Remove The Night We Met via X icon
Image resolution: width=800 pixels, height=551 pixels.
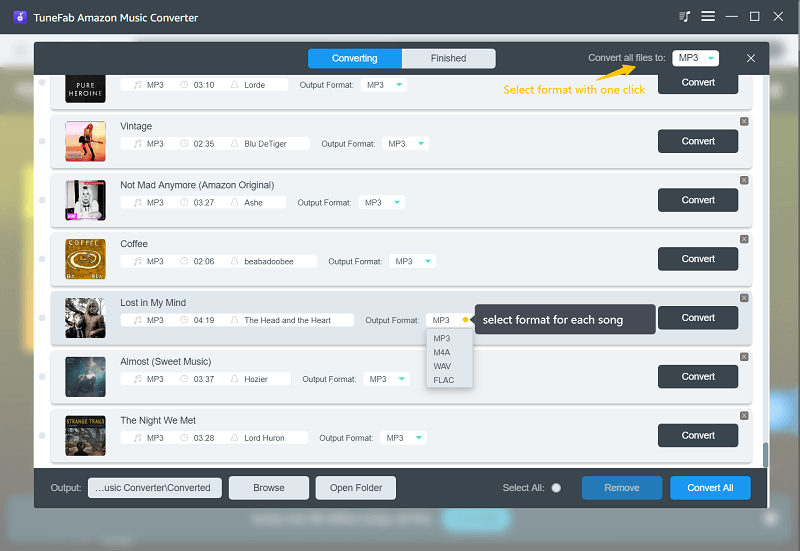coord(744,415)
